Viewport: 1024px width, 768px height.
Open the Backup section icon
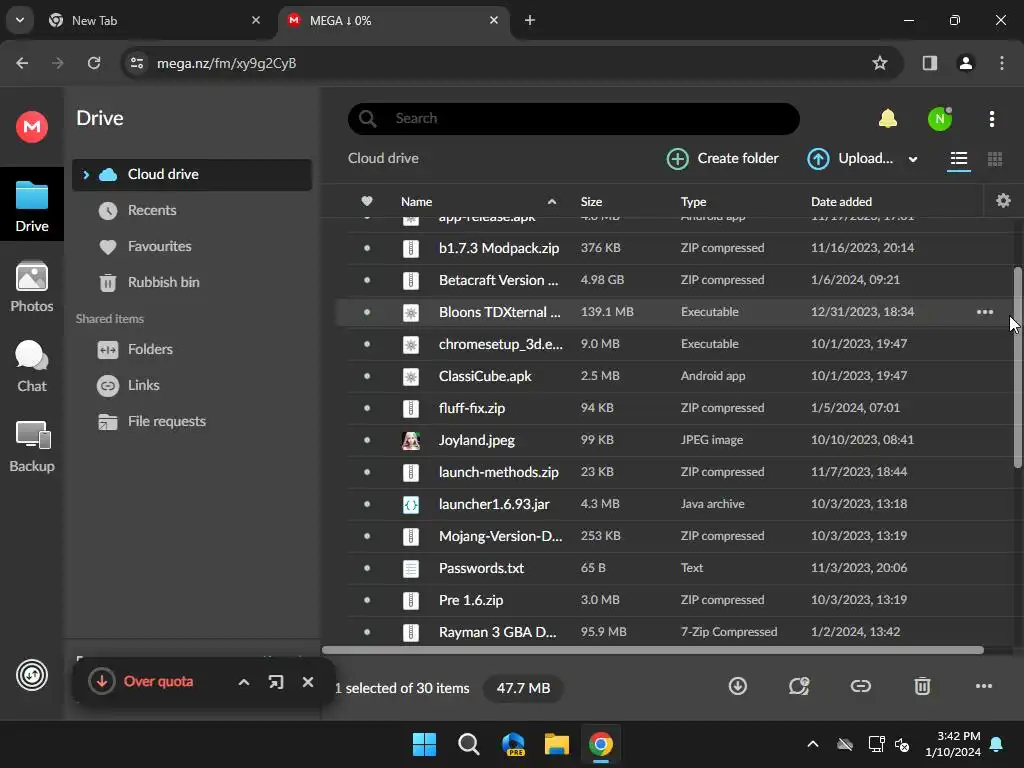click(x=33, y=435)
